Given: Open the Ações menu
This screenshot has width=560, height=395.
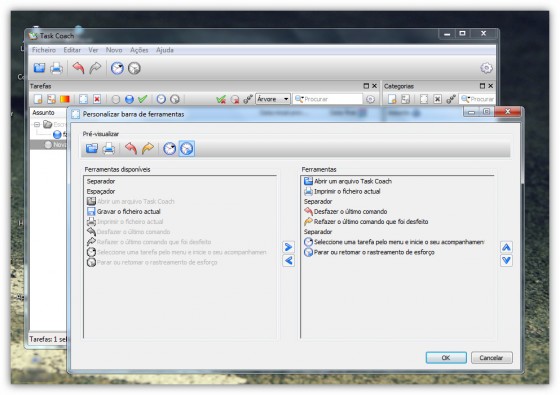Looking at the screenshot, I should [139, 50].
